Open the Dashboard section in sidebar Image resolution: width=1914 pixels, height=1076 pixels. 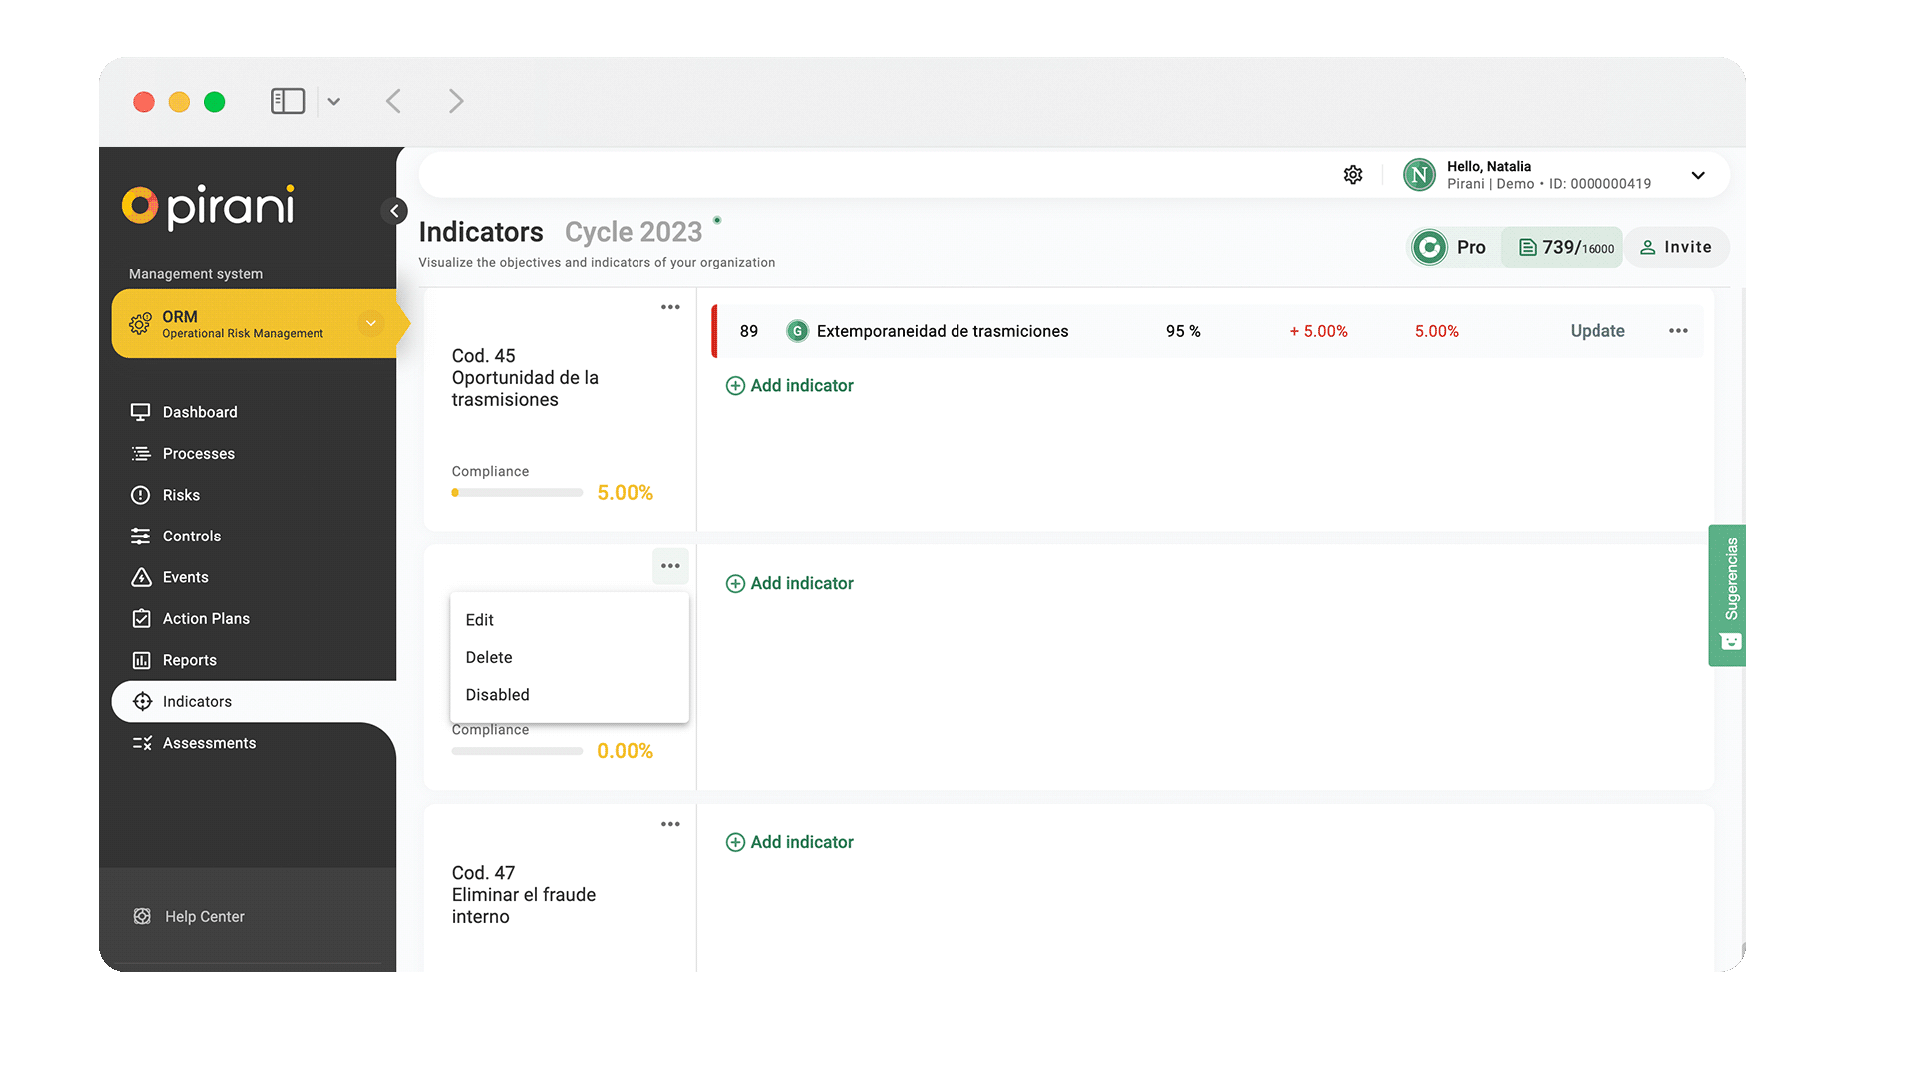(x=199, y=411)
